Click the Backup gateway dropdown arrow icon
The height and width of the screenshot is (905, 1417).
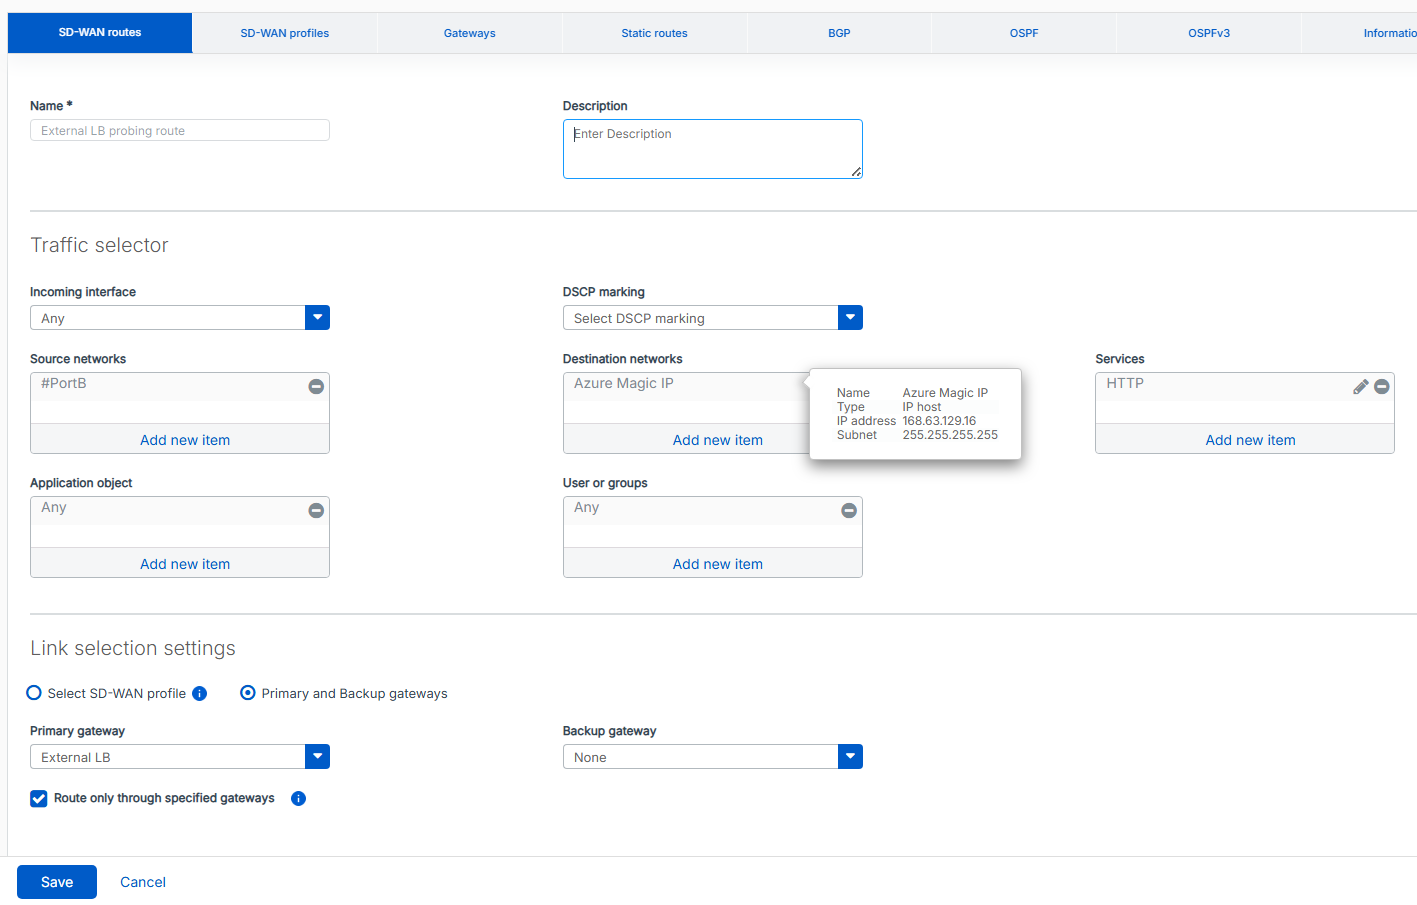click(849, 756)
